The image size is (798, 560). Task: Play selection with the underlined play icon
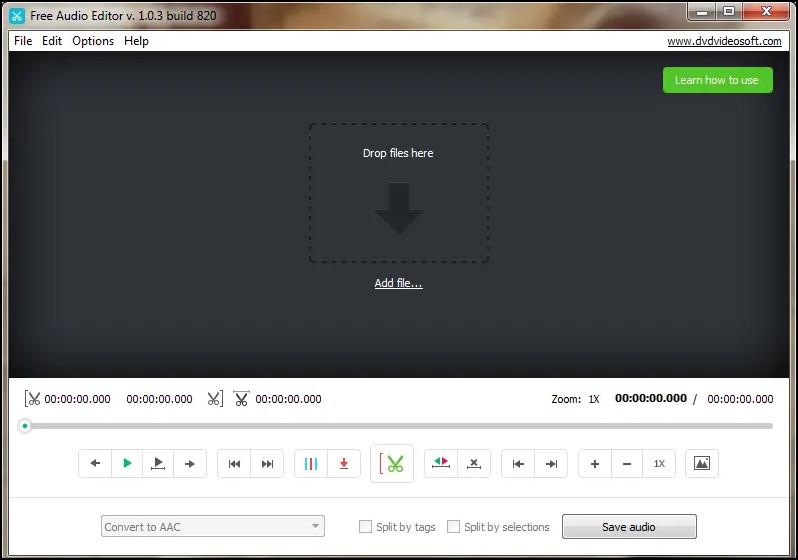[x=158, y=463]
